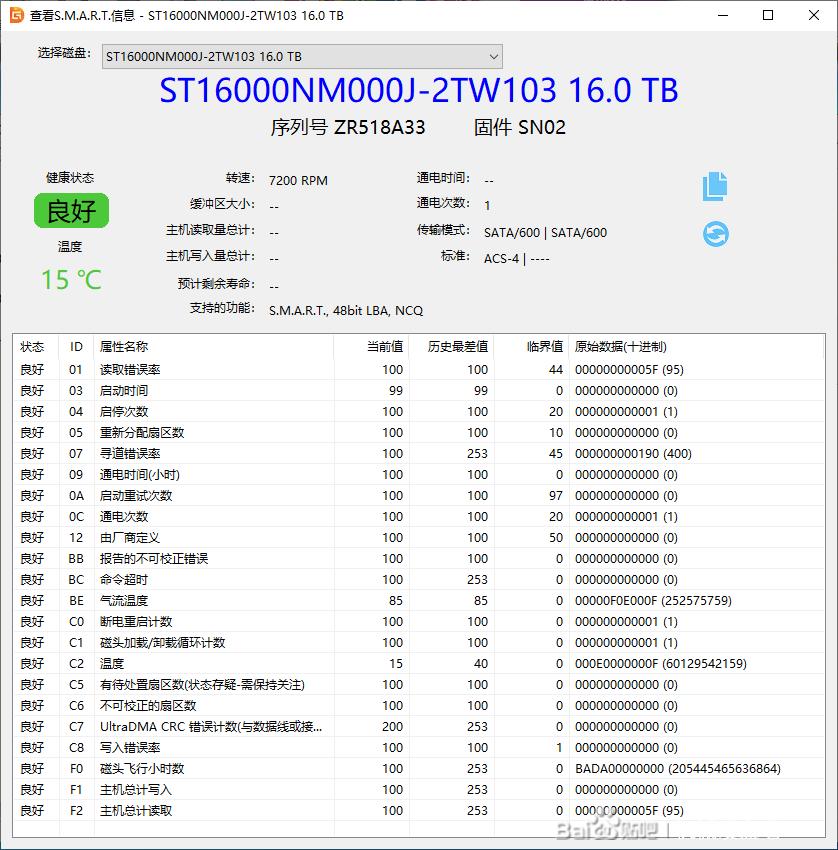Screen dimensions: 838x850
Task: Select the 磁头加载/卸载循环计数 row
Action: point(418,643)
